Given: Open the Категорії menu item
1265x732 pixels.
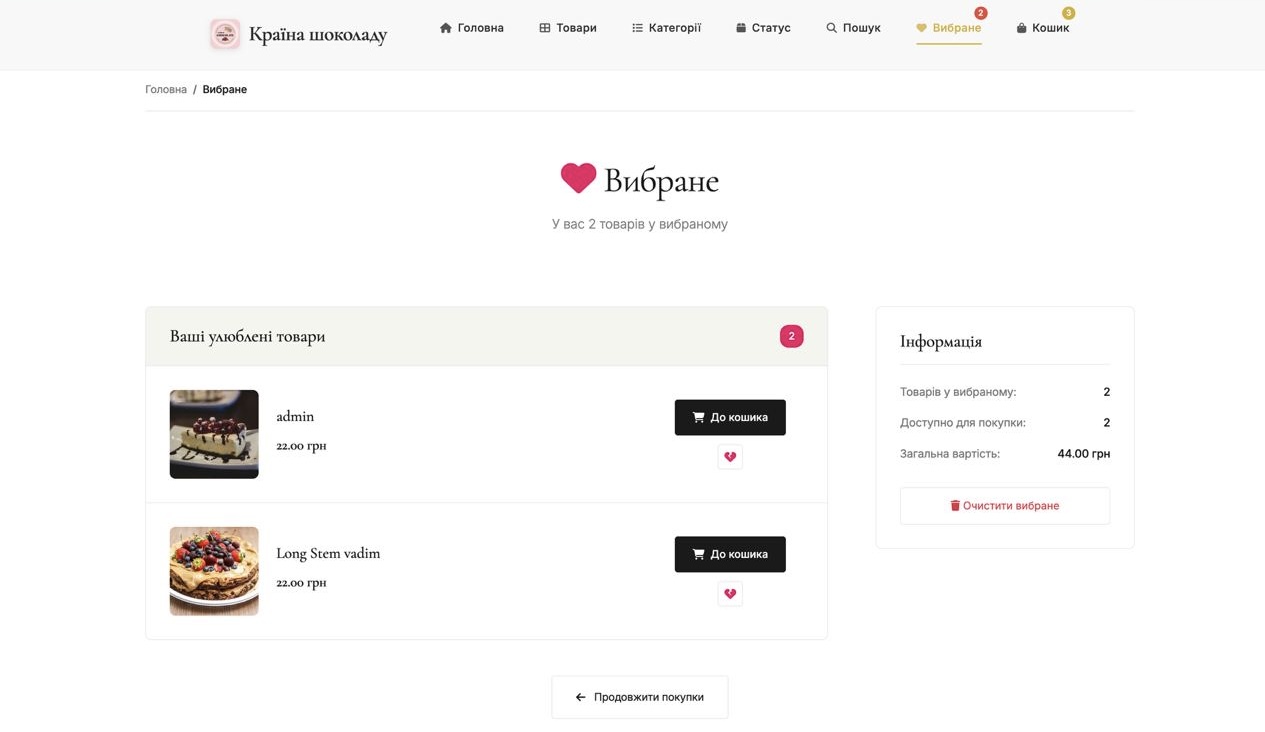Looking at the screenshot, I should pos(666,28).
